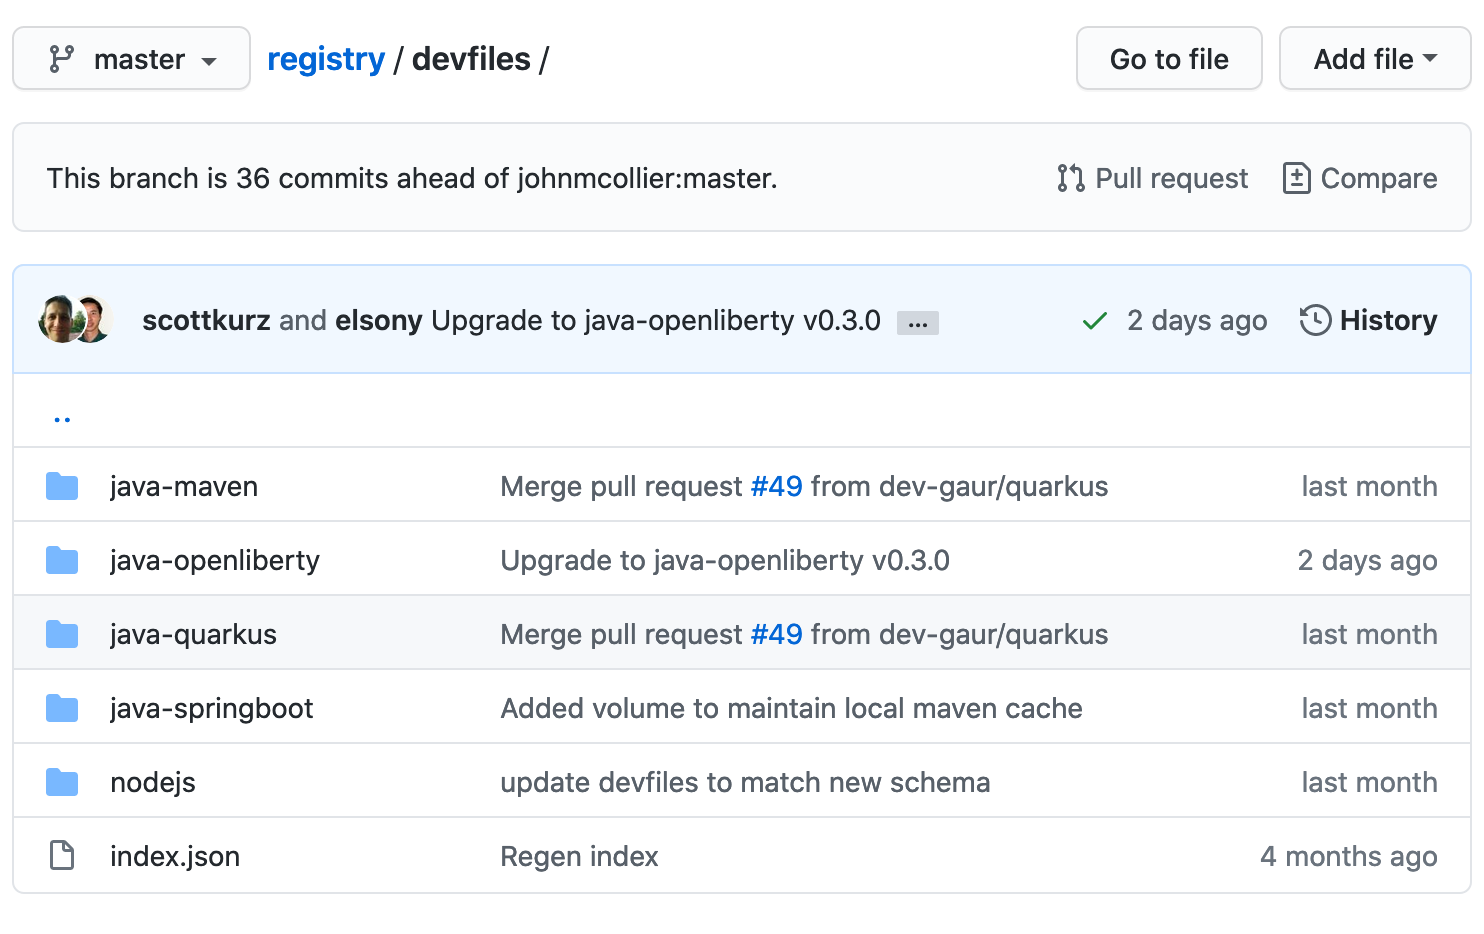Open #49 link in java-quarkus row
The image size is (1484, 934).
[777, 634]
